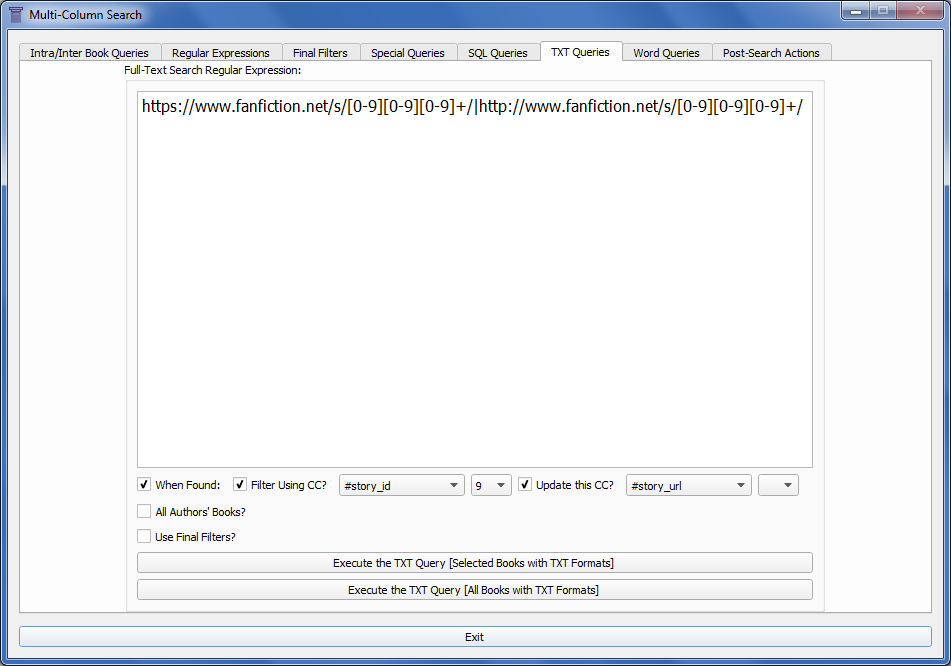Go to the SQL Queries tab
This screenshot has height=666, width=951.
(498, 53)
